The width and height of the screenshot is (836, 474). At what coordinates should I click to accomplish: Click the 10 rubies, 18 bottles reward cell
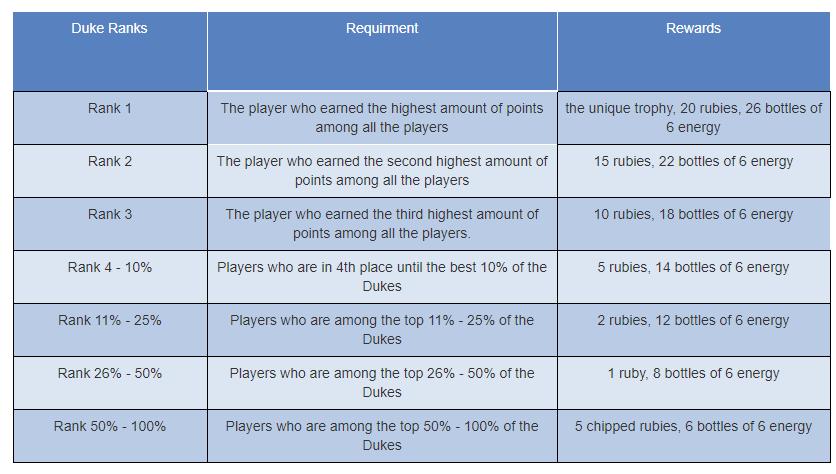694,223
